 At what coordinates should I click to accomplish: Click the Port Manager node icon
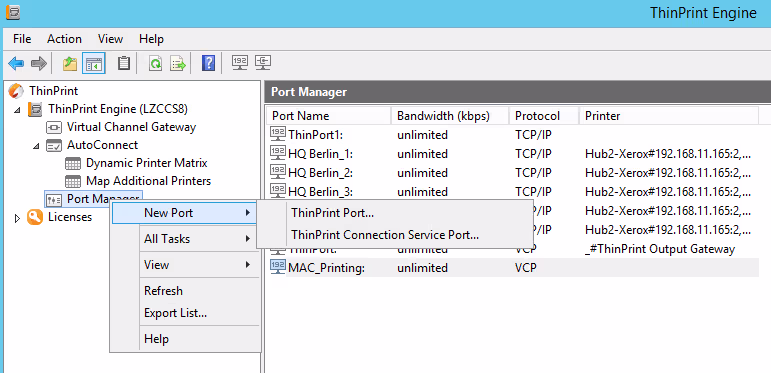coord(54,200)
